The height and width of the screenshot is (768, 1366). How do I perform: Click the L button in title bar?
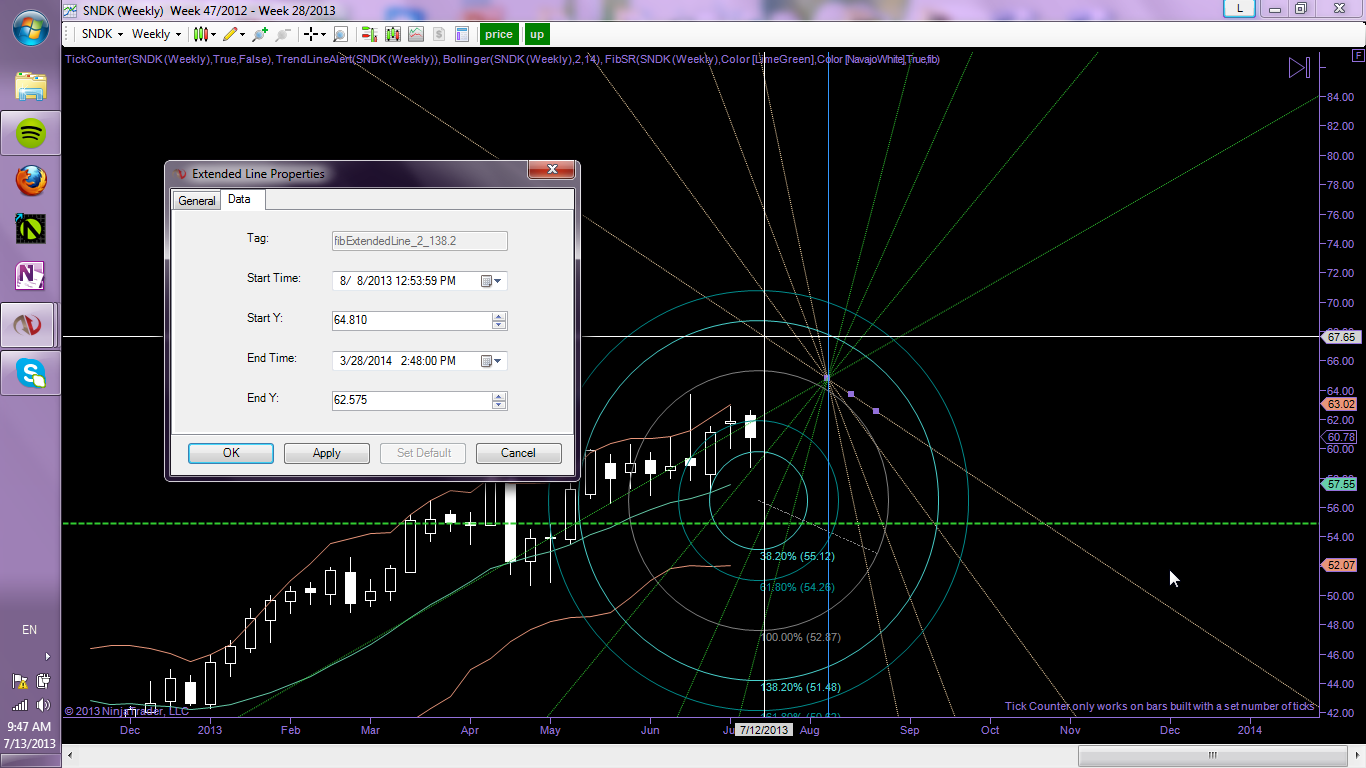click(1241, 8)
